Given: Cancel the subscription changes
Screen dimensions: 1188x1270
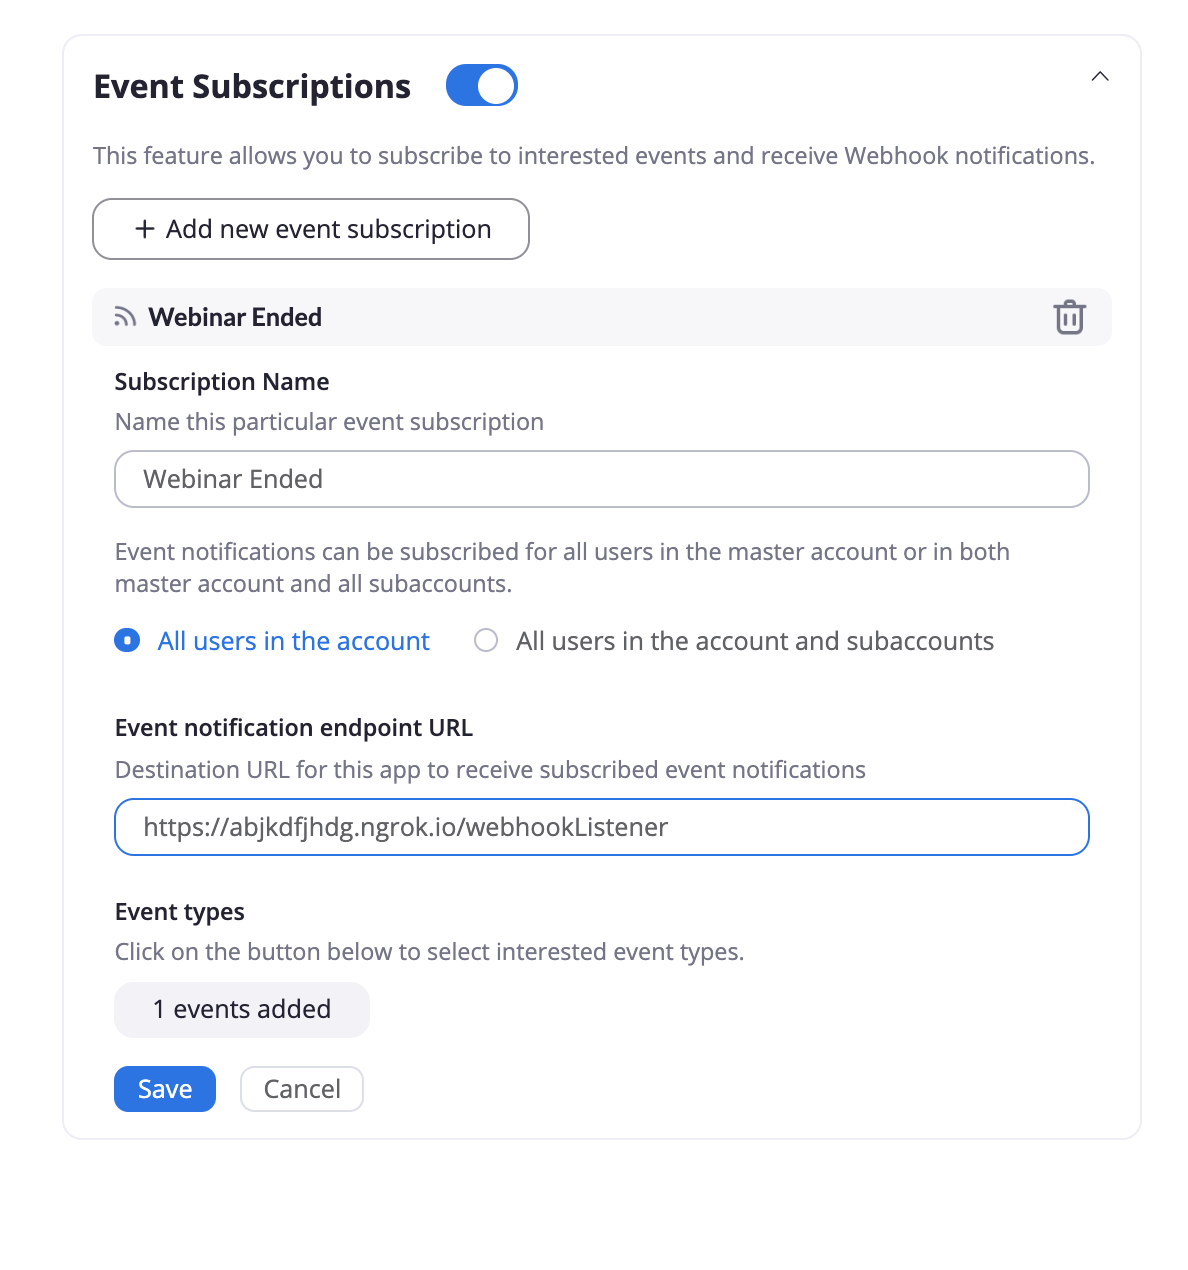Looking at the screenshot, I should 302,1089.
